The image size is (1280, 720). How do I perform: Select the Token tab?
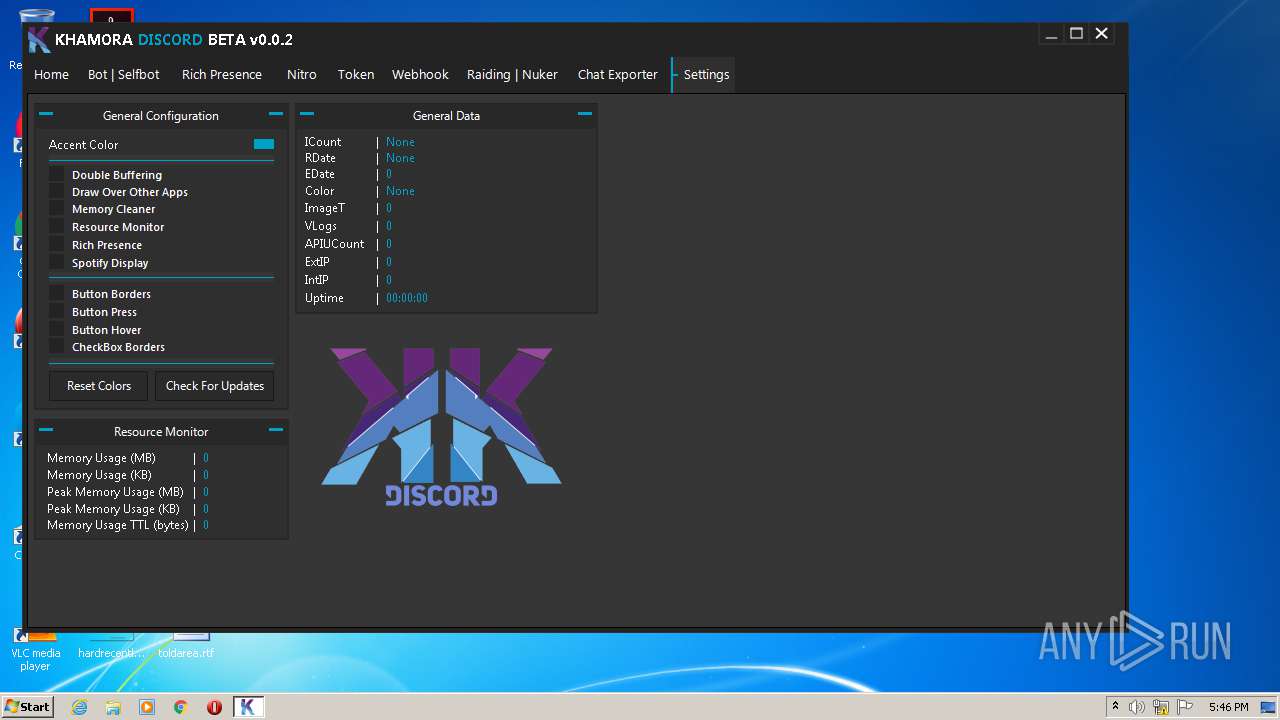click(x=356, y=75)
